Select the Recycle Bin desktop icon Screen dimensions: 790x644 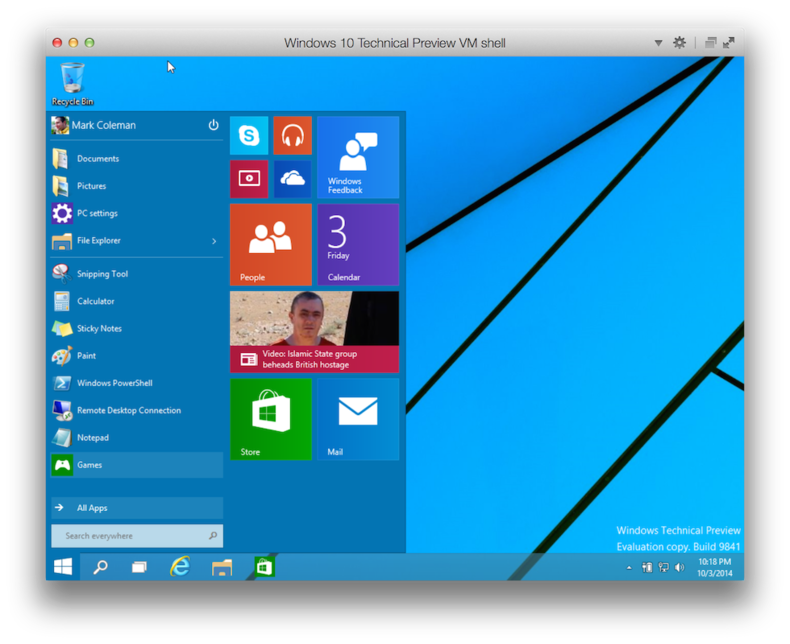73,84
